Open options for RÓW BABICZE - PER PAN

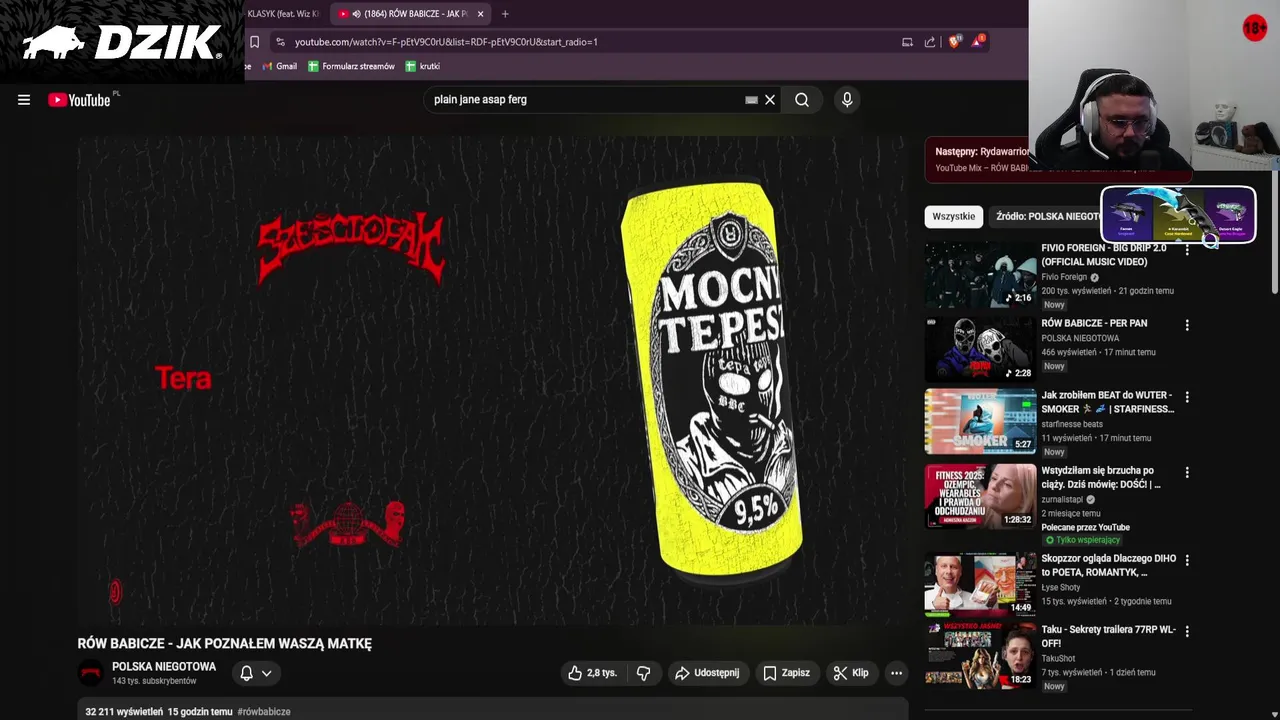click(x=1187, y=325)
